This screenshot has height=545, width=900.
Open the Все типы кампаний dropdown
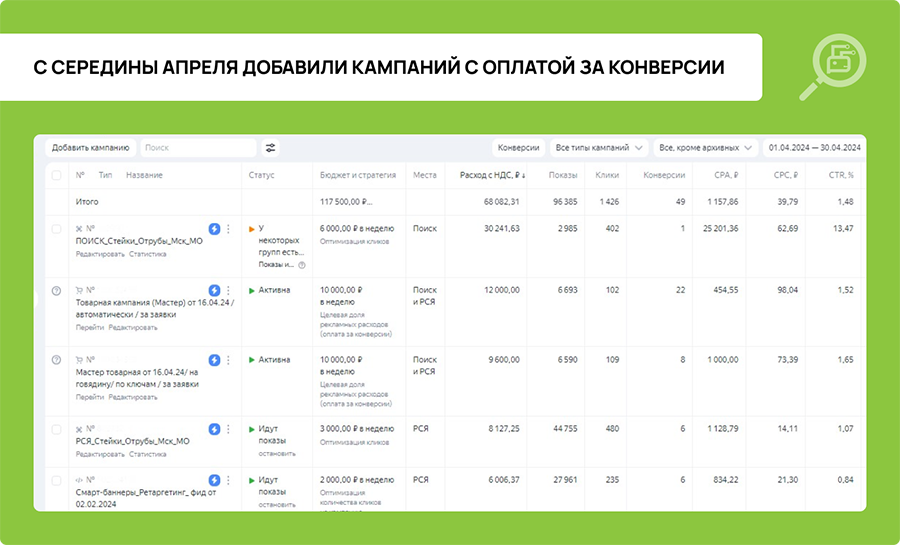tap(599, 148)
